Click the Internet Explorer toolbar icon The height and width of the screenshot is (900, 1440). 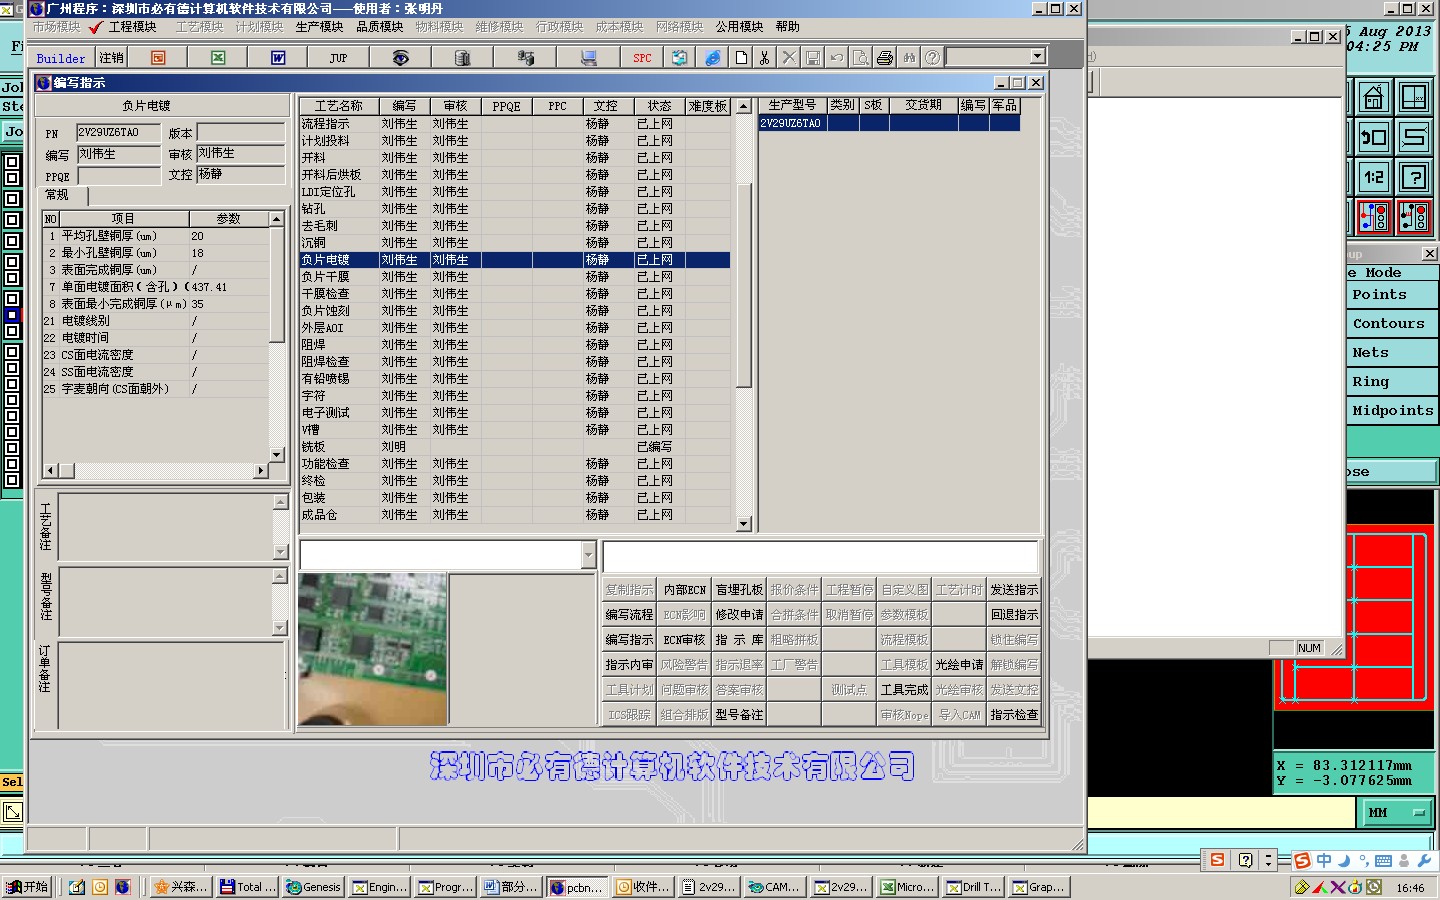pos(712,58)
